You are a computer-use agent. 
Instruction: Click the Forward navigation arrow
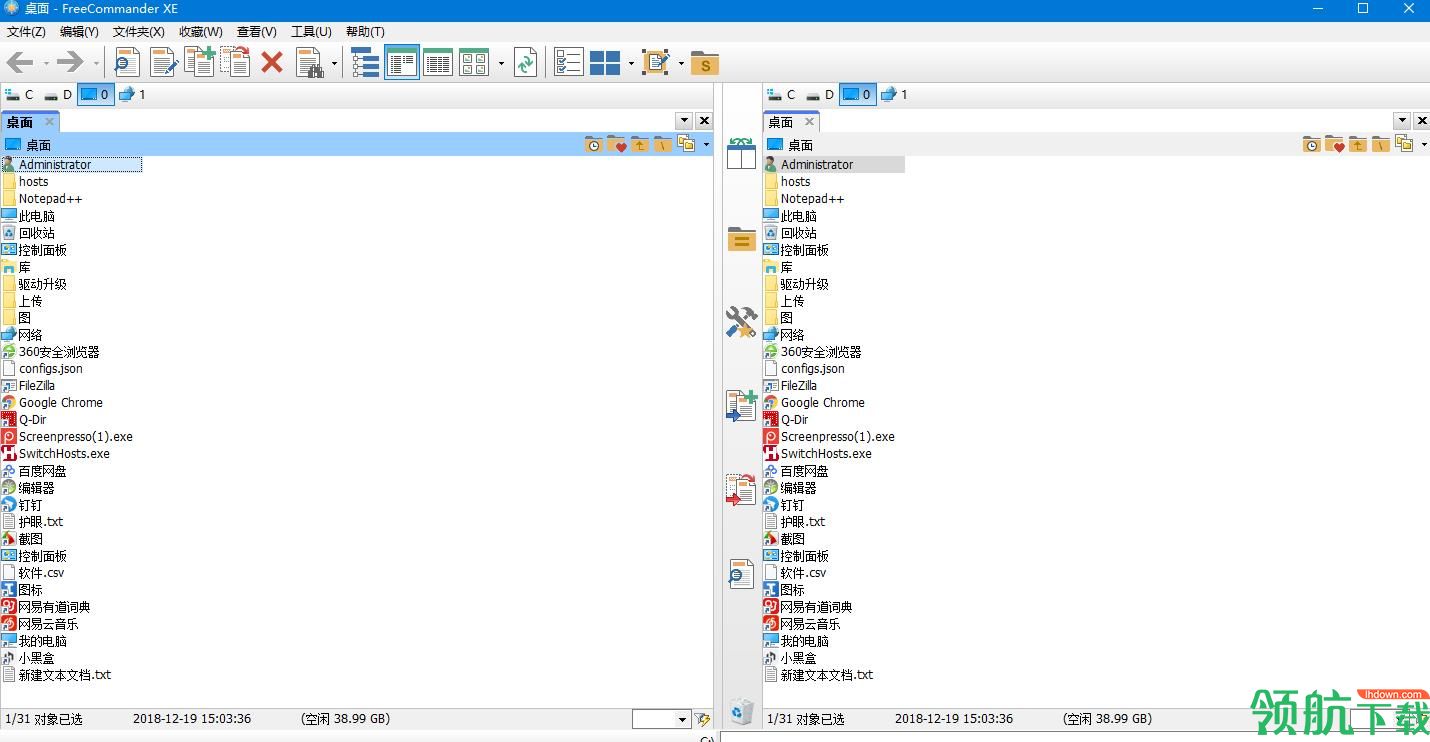click(x=70, y=63)
